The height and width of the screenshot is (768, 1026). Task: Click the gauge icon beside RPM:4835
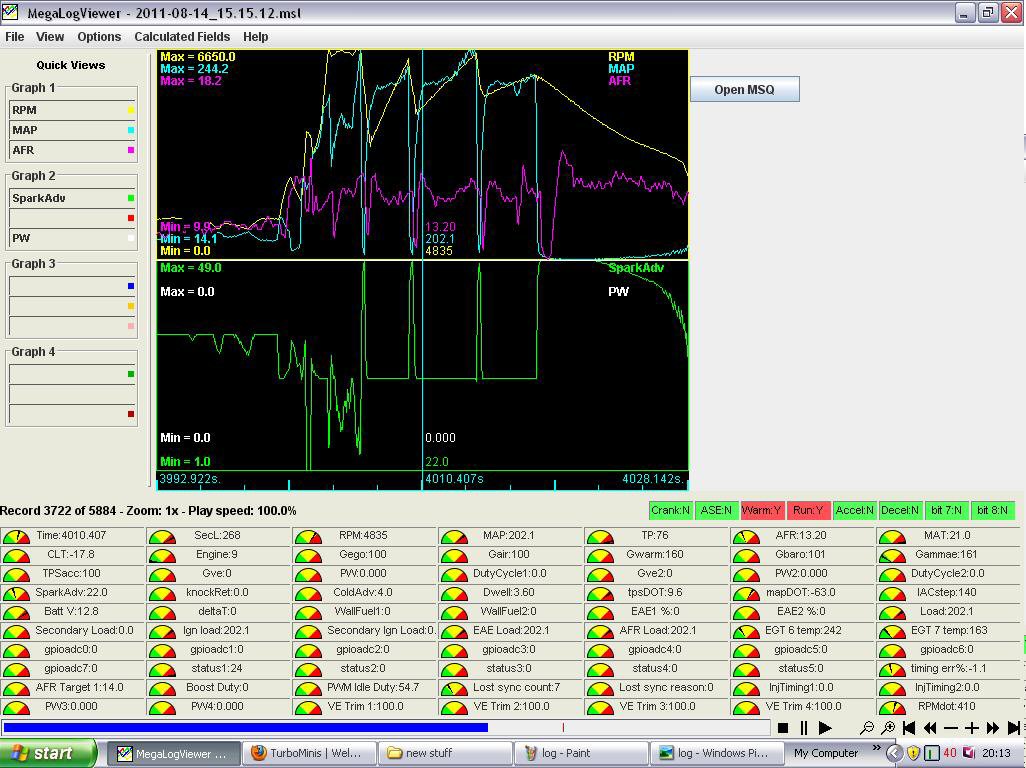308,537
